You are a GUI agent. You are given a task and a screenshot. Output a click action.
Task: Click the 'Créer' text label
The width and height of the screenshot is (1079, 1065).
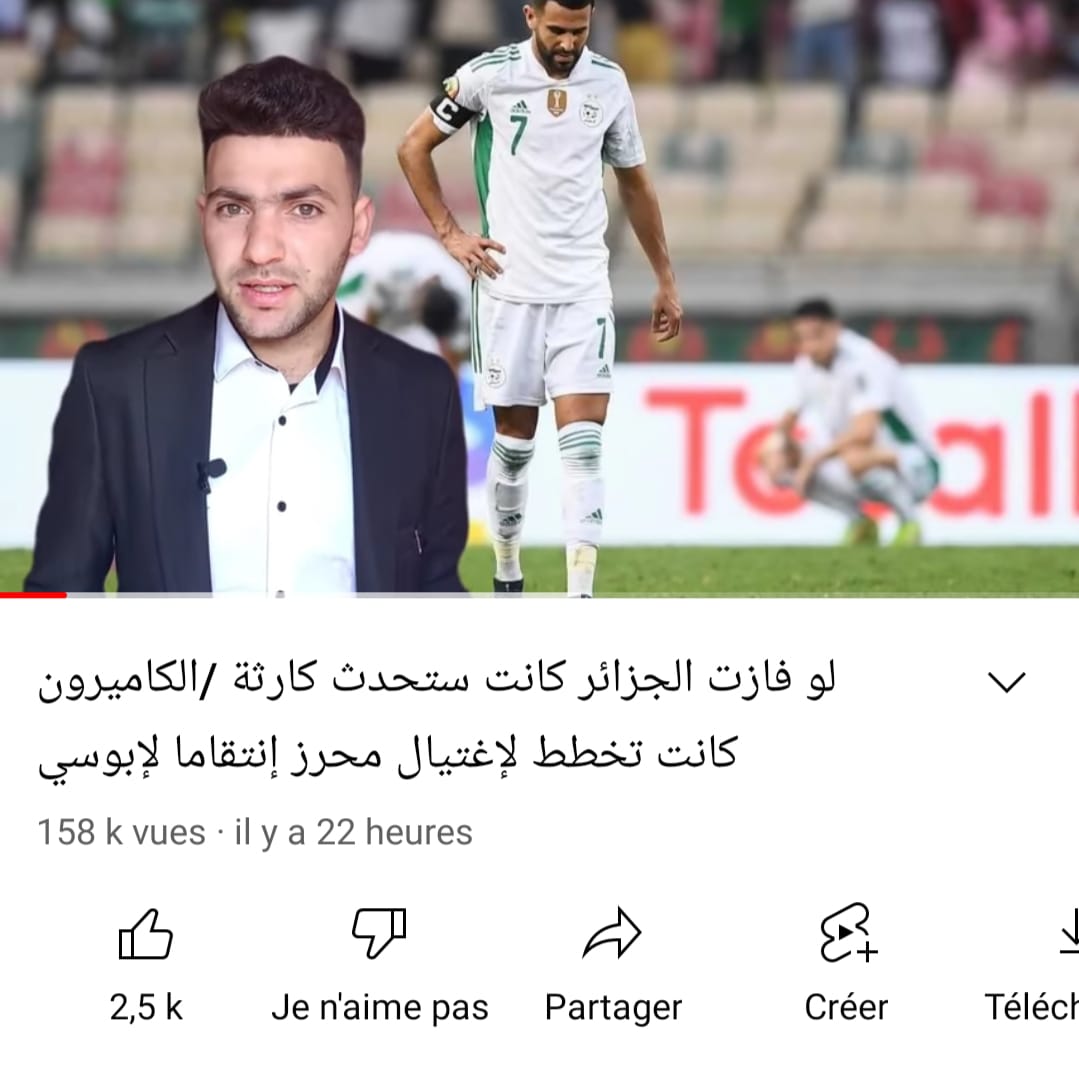pyautogui.click(x=846, y=1008)
